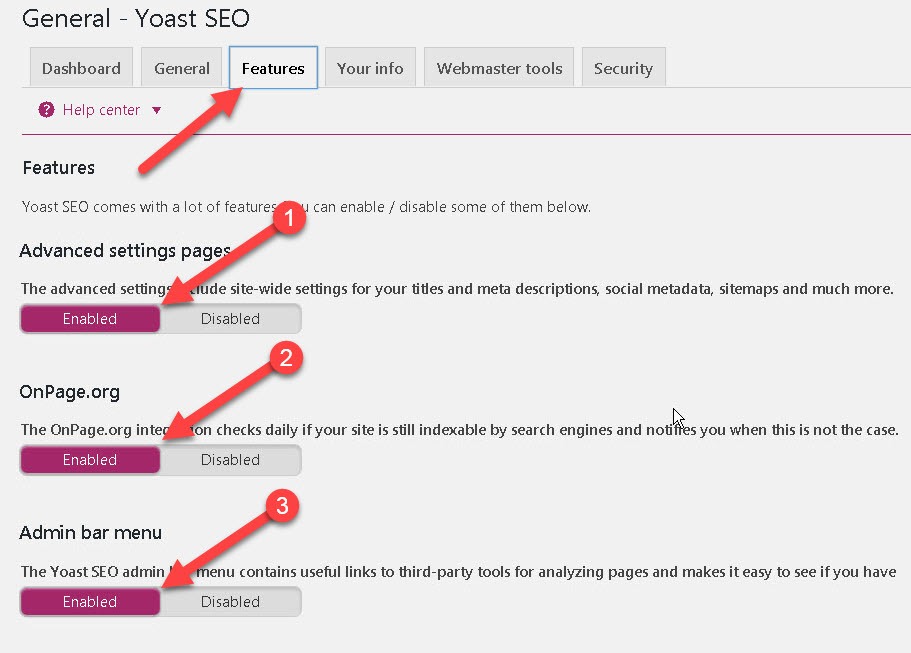
Task: Click the red numbered marker 2
Action: tap(286, 357)
